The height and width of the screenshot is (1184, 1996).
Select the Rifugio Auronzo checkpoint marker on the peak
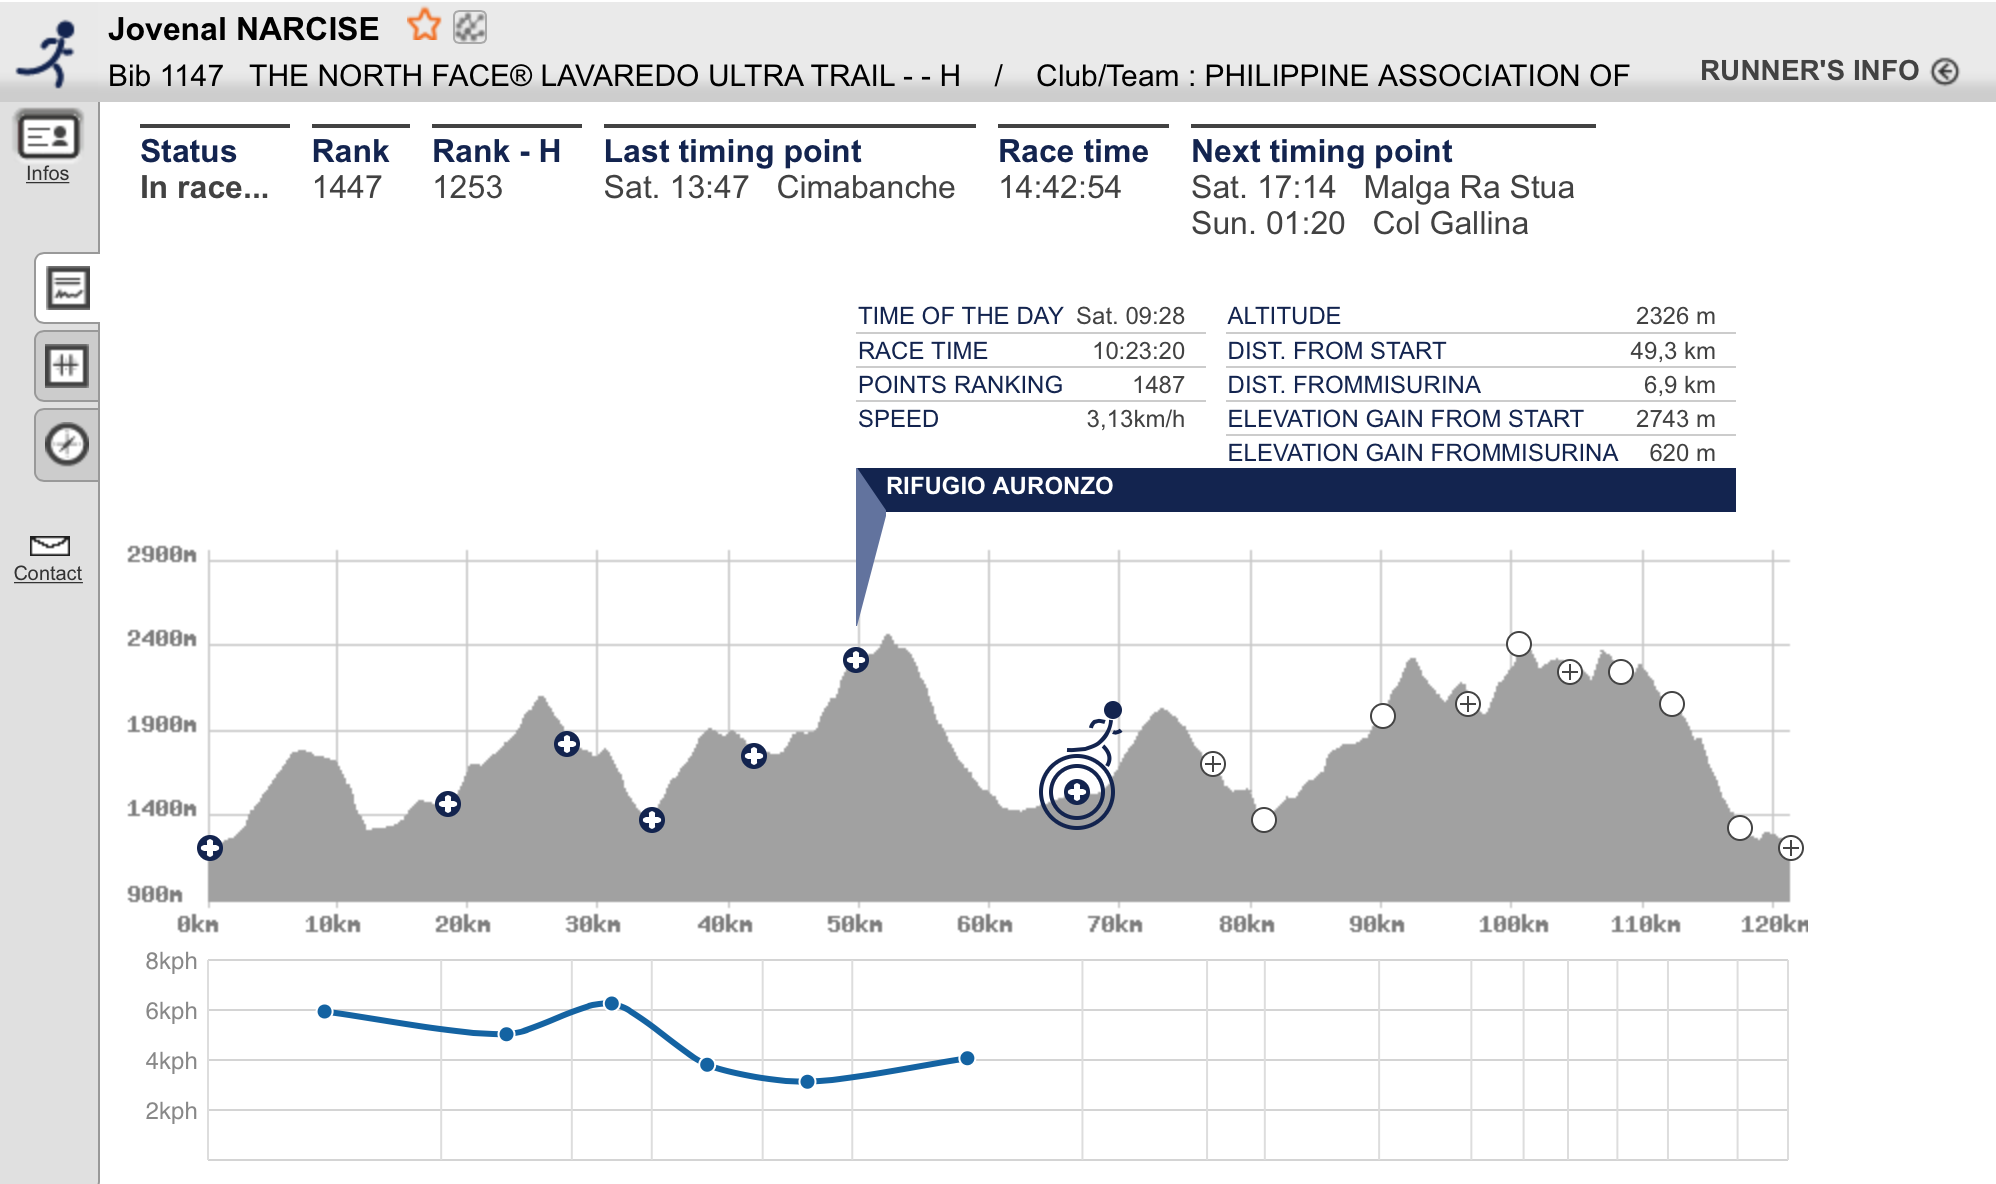click(855, 660)
